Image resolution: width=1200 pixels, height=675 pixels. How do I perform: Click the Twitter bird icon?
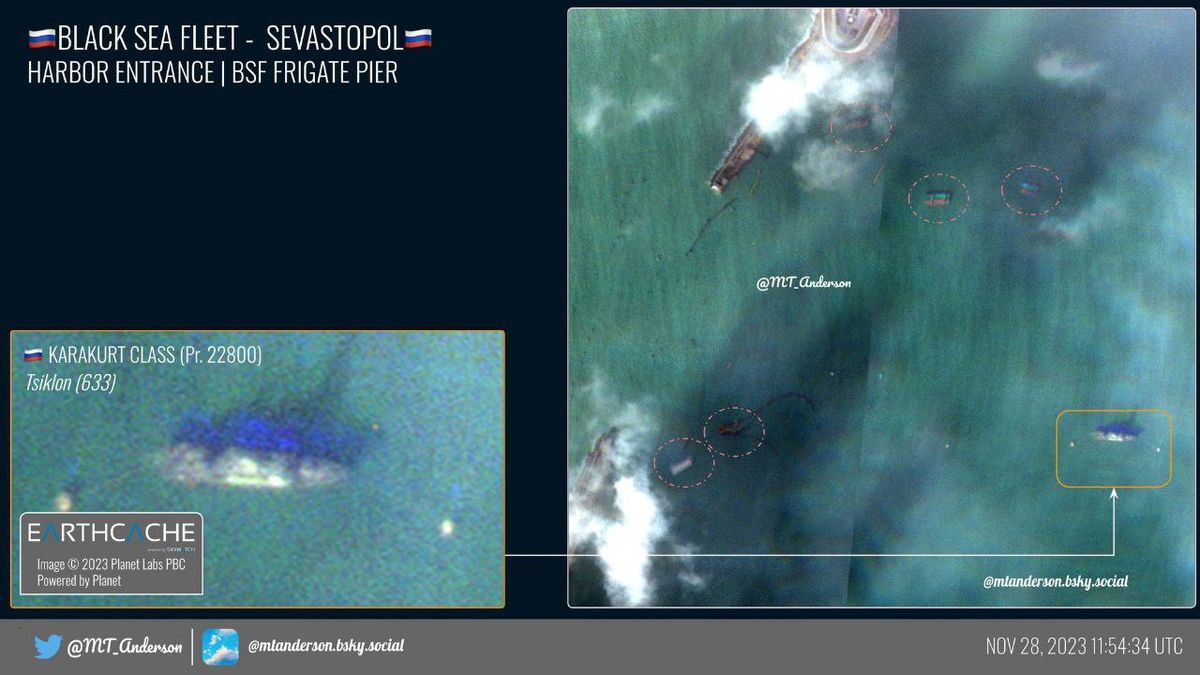pyautogui.click(x=47, y=647)
